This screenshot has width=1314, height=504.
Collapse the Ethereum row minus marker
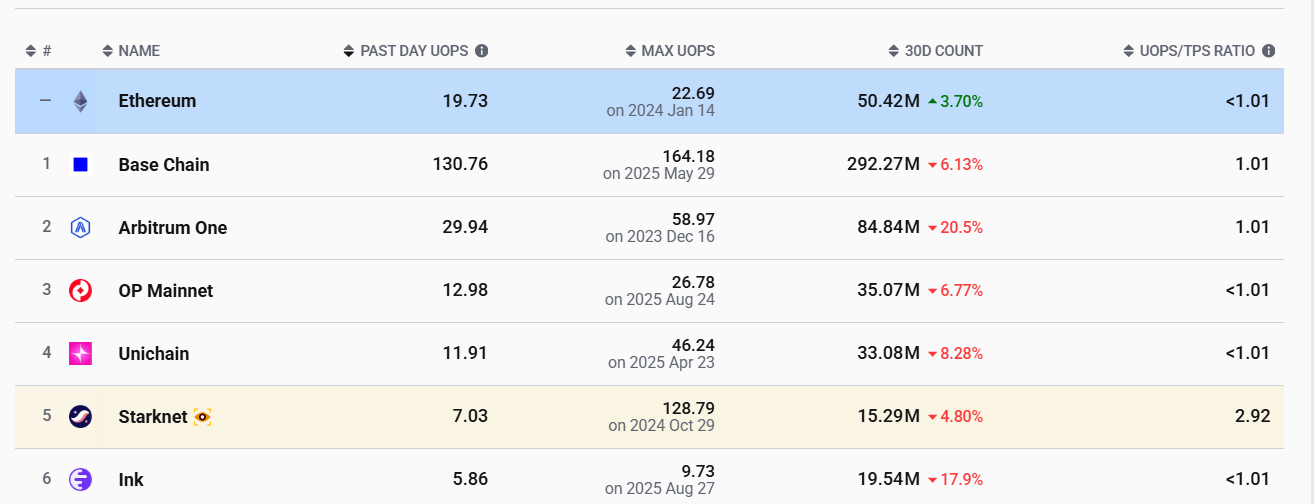click(45, 101)
